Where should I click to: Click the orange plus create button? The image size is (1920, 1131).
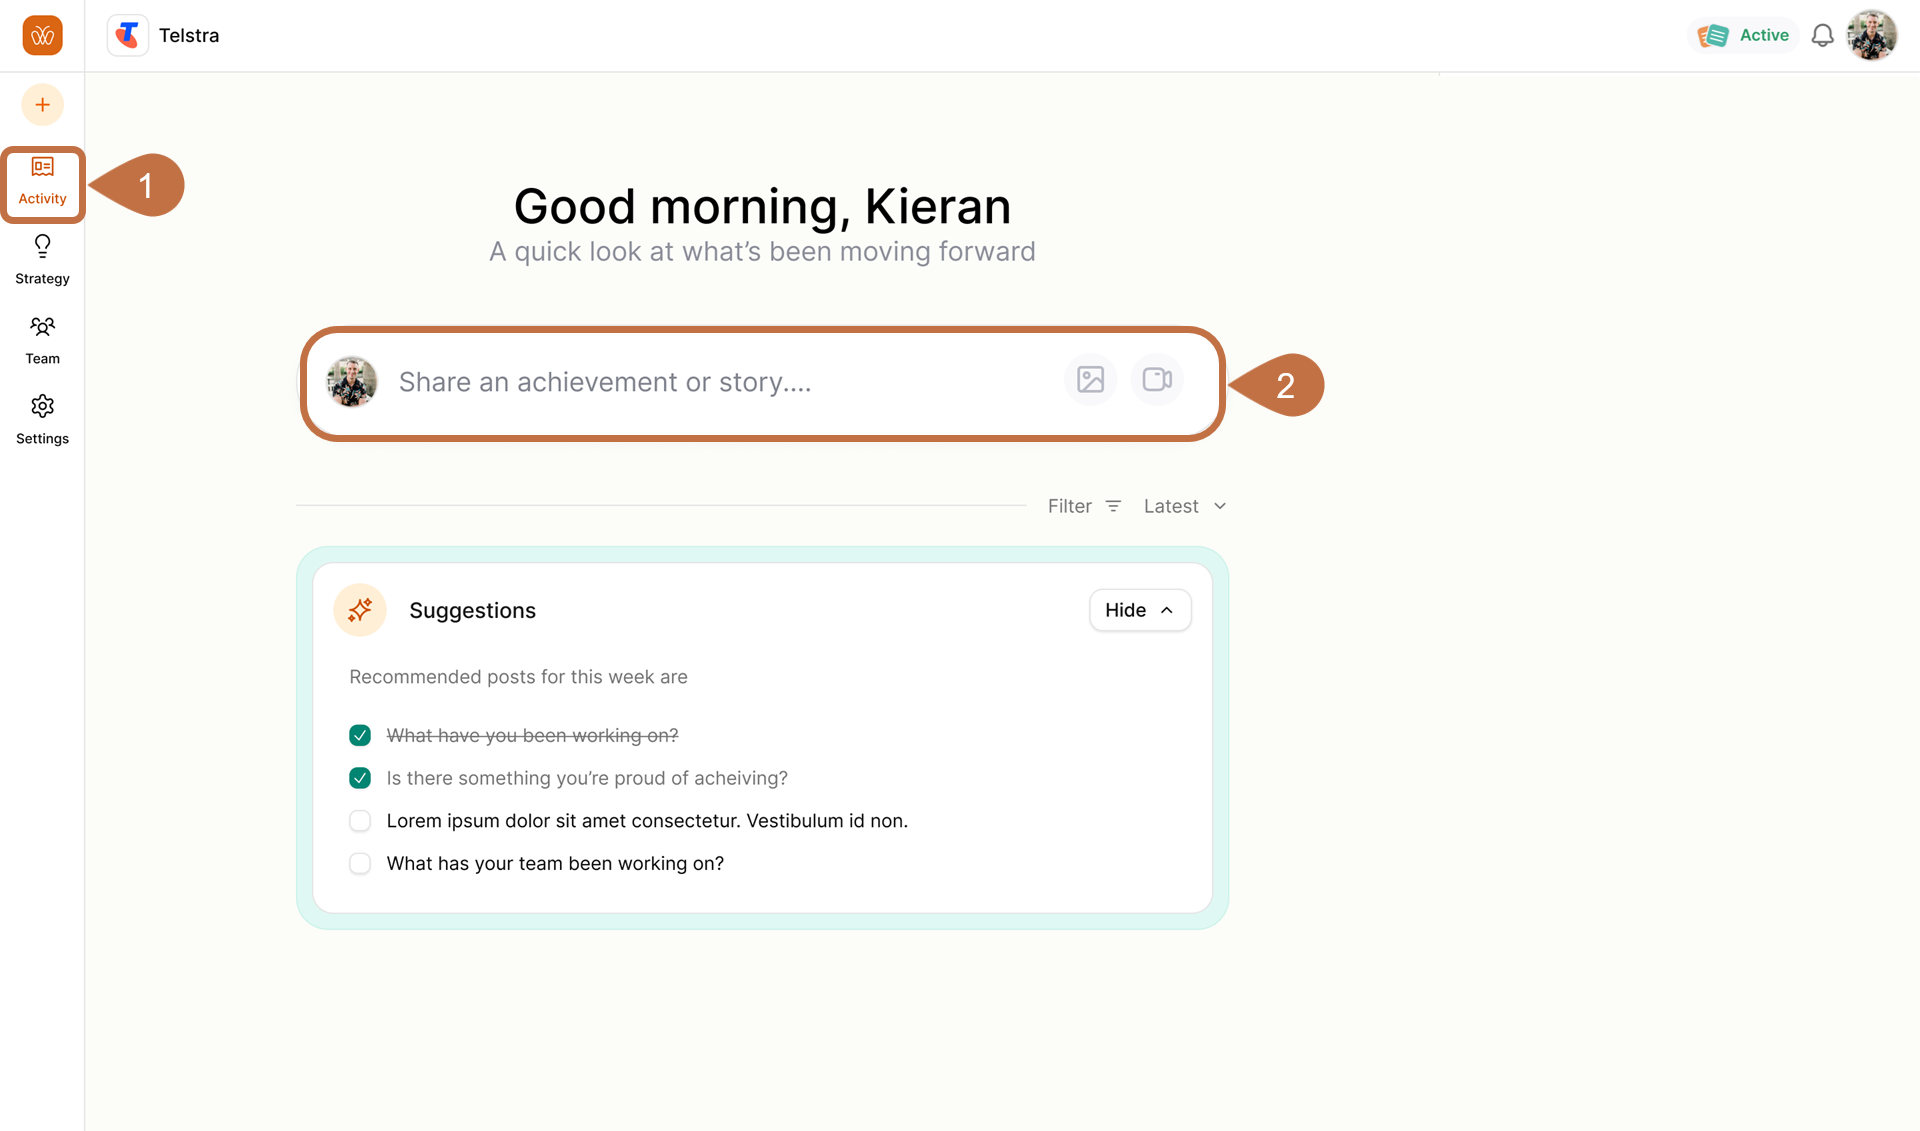[x=42, y=105]
